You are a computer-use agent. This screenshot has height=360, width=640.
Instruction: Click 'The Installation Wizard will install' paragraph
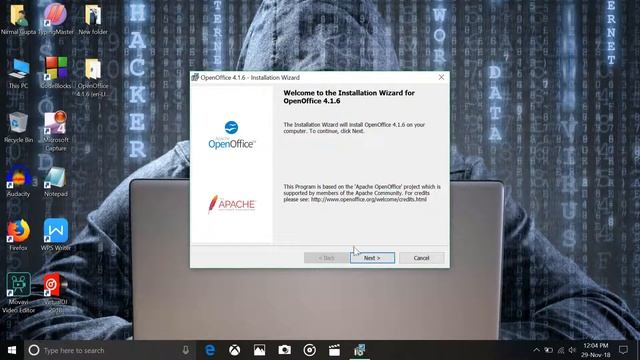354,128
